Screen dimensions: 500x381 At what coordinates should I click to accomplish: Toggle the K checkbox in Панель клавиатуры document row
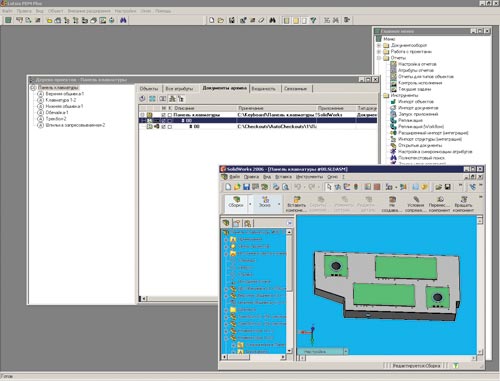coord(170,115)
